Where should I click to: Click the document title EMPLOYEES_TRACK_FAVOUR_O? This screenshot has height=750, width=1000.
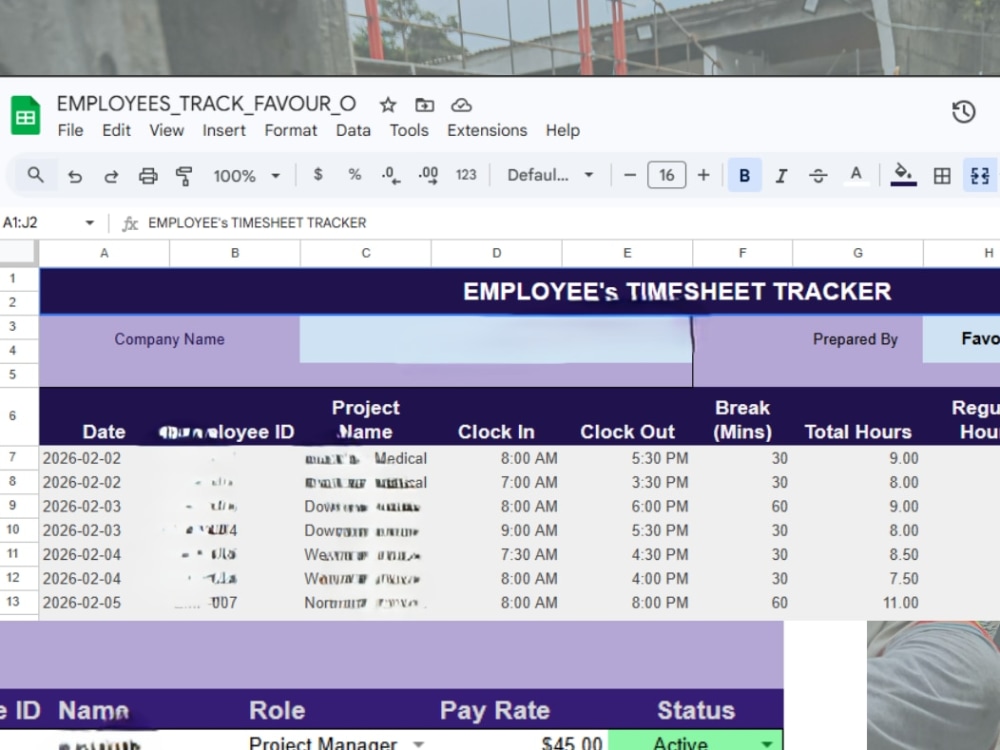tap(206, 104)
